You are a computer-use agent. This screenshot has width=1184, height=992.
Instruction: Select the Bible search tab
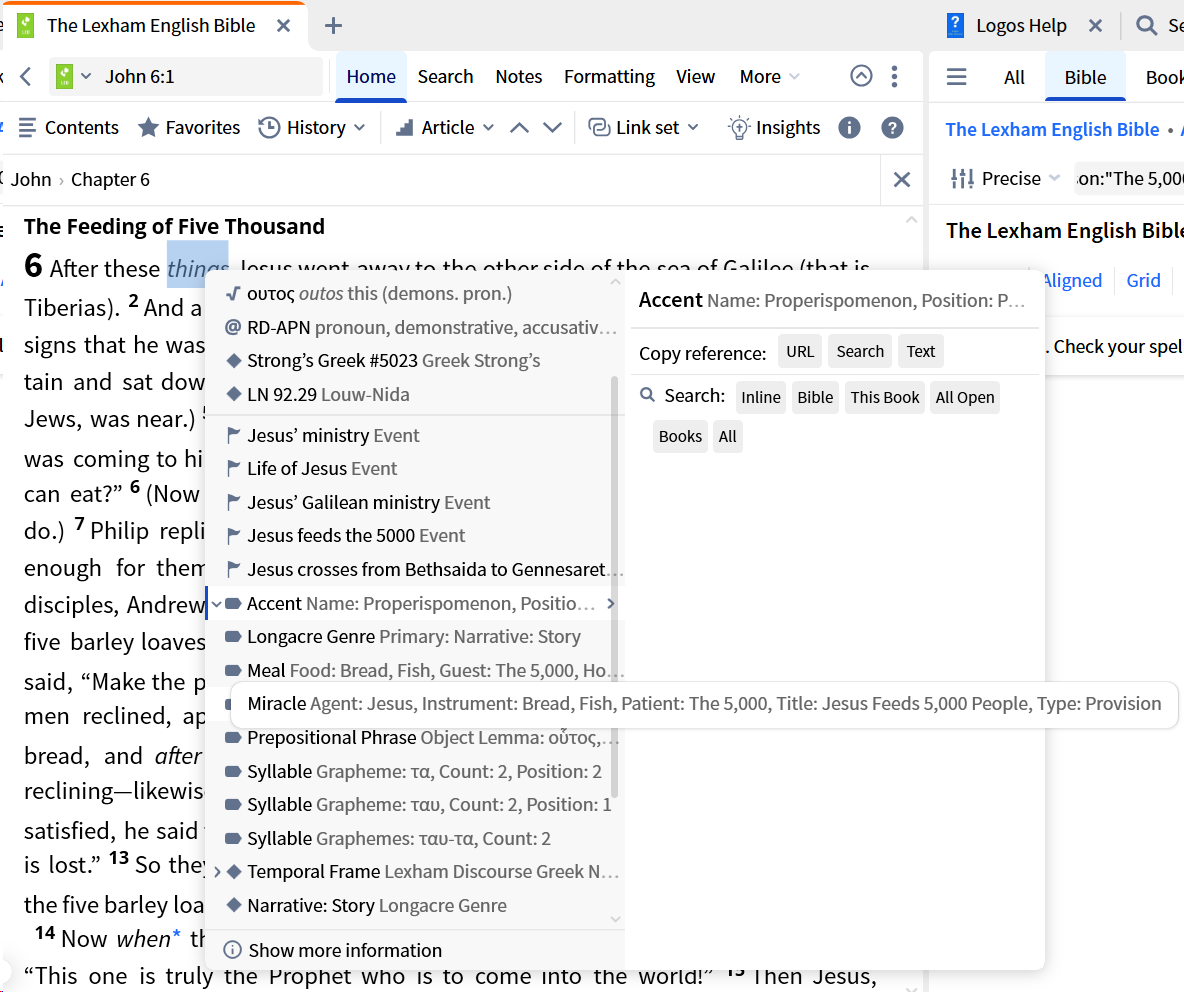[1085, 77]
